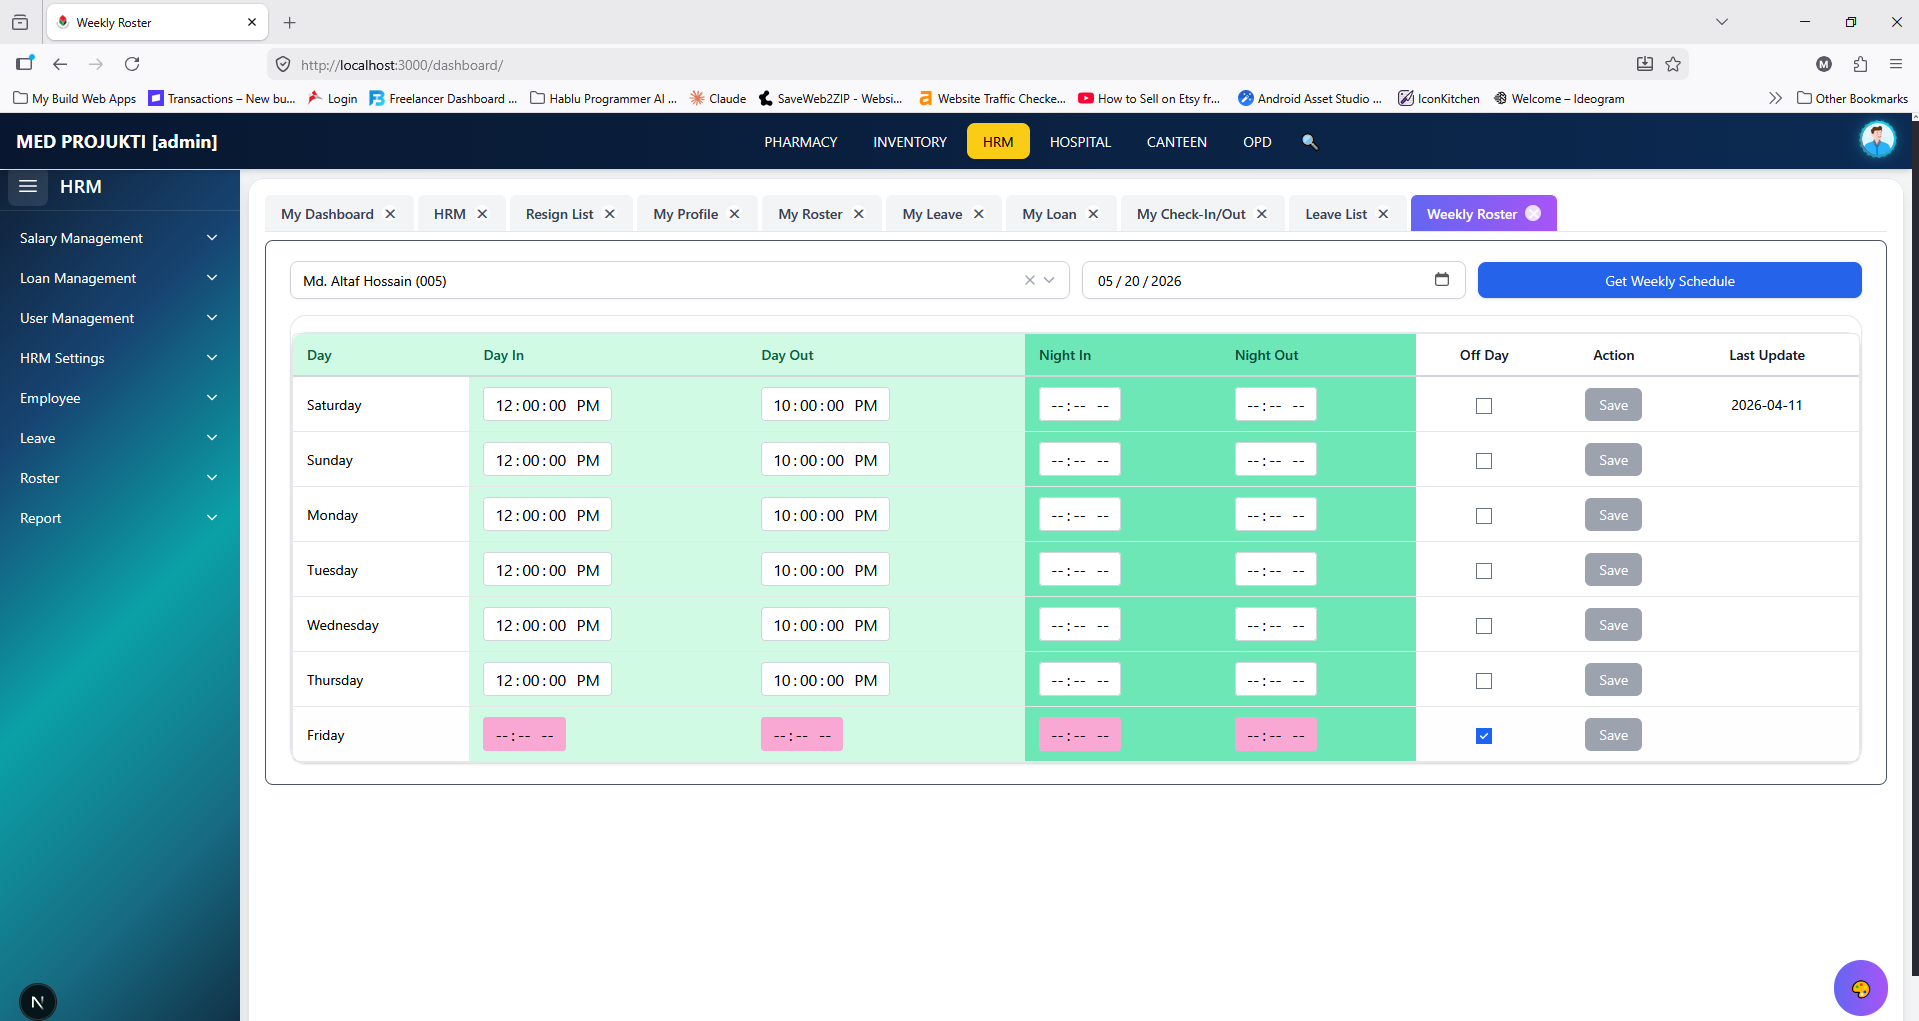
Task: Save the Monday roster row
Action: tap(1613, 515)
